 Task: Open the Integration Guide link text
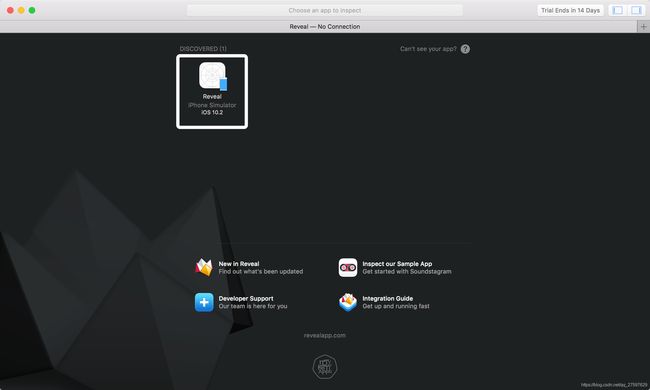(x=388, y=298)
